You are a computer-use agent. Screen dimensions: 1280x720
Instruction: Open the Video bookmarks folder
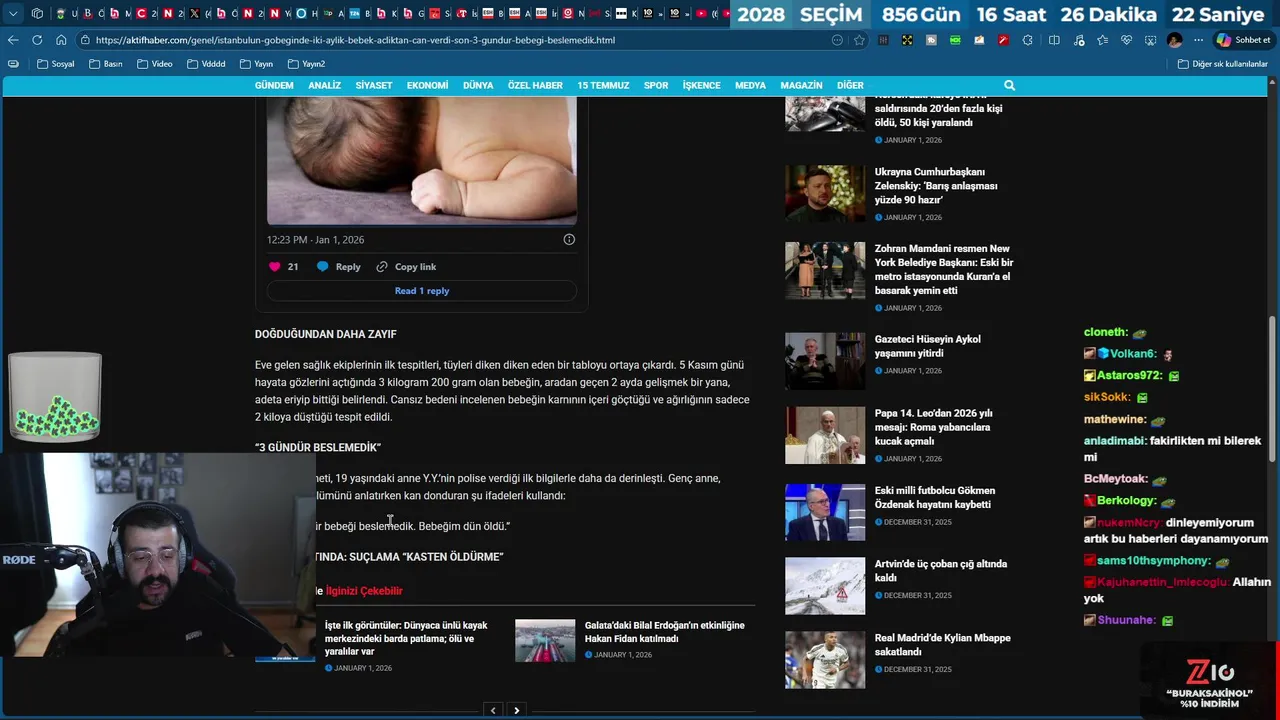(x=154, y=64)
